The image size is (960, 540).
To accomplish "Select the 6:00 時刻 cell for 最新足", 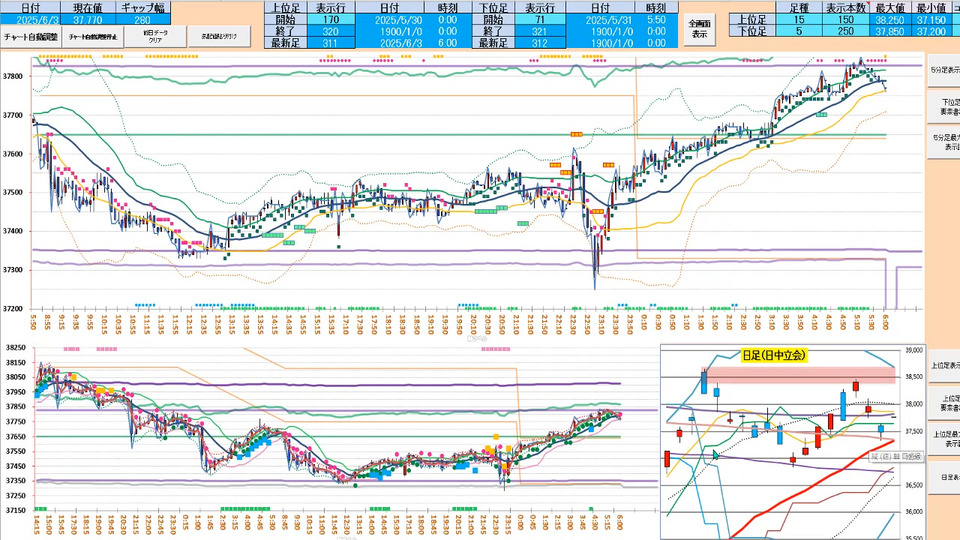I will (x=448, y=43).
